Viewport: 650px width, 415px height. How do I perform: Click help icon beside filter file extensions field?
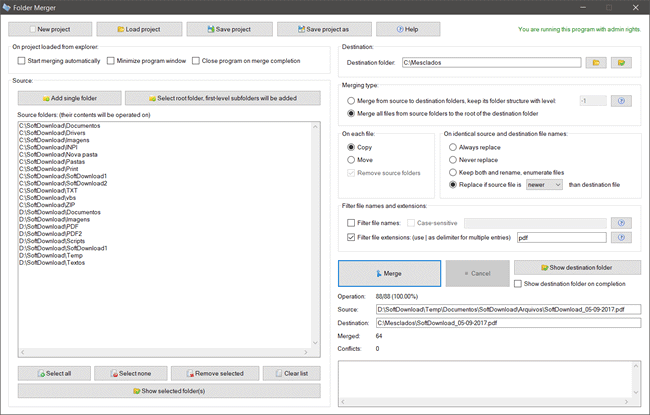pyautogui.click(x=623, y=237)
